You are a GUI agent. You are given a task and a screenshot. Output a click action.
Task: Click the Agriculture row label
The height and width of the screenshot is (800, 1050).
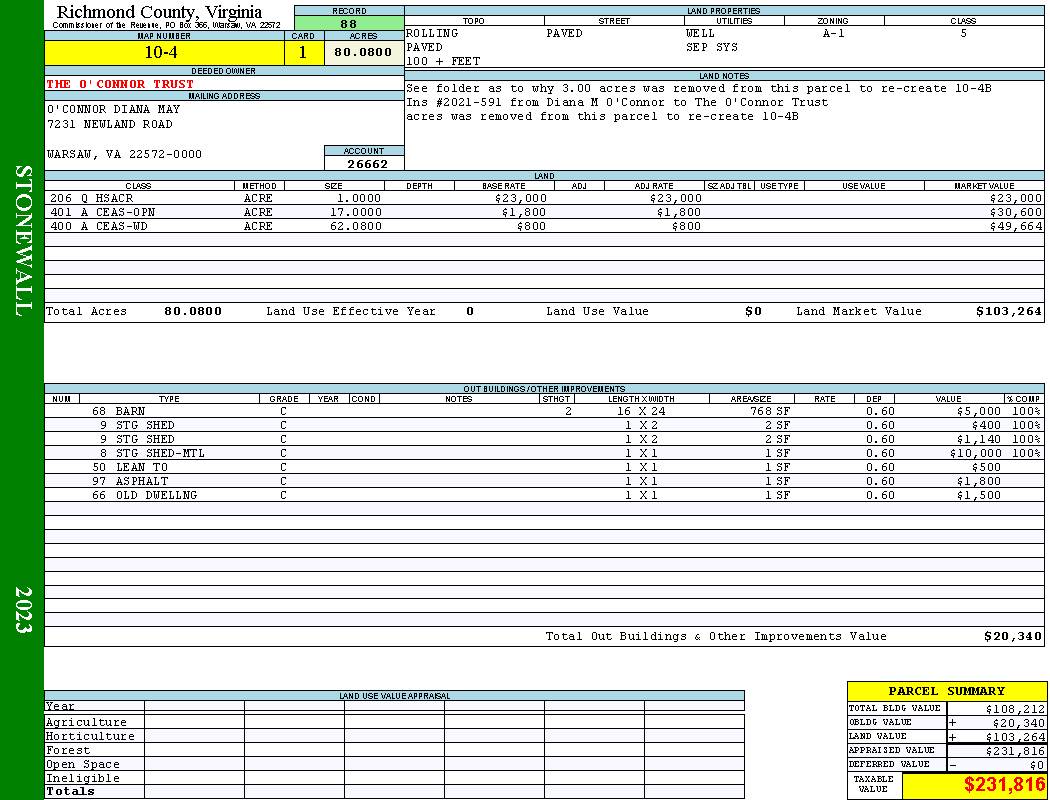86,722
